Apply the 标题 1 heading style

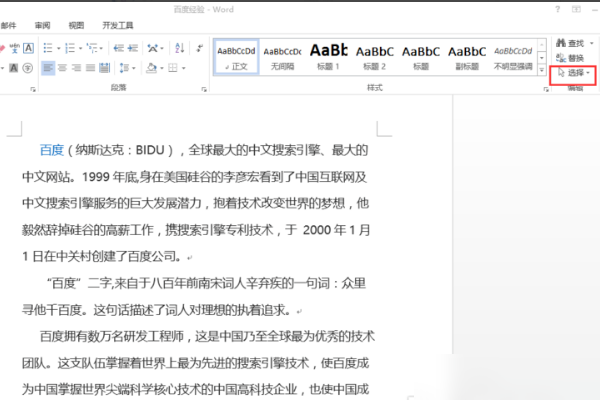coord(329,56)
